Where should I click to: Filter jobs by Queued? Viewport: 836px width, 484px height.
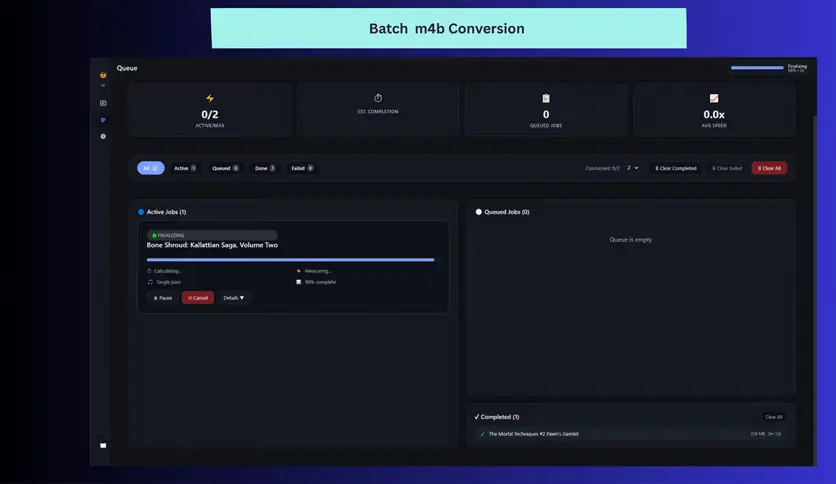[x=225, y=168]
